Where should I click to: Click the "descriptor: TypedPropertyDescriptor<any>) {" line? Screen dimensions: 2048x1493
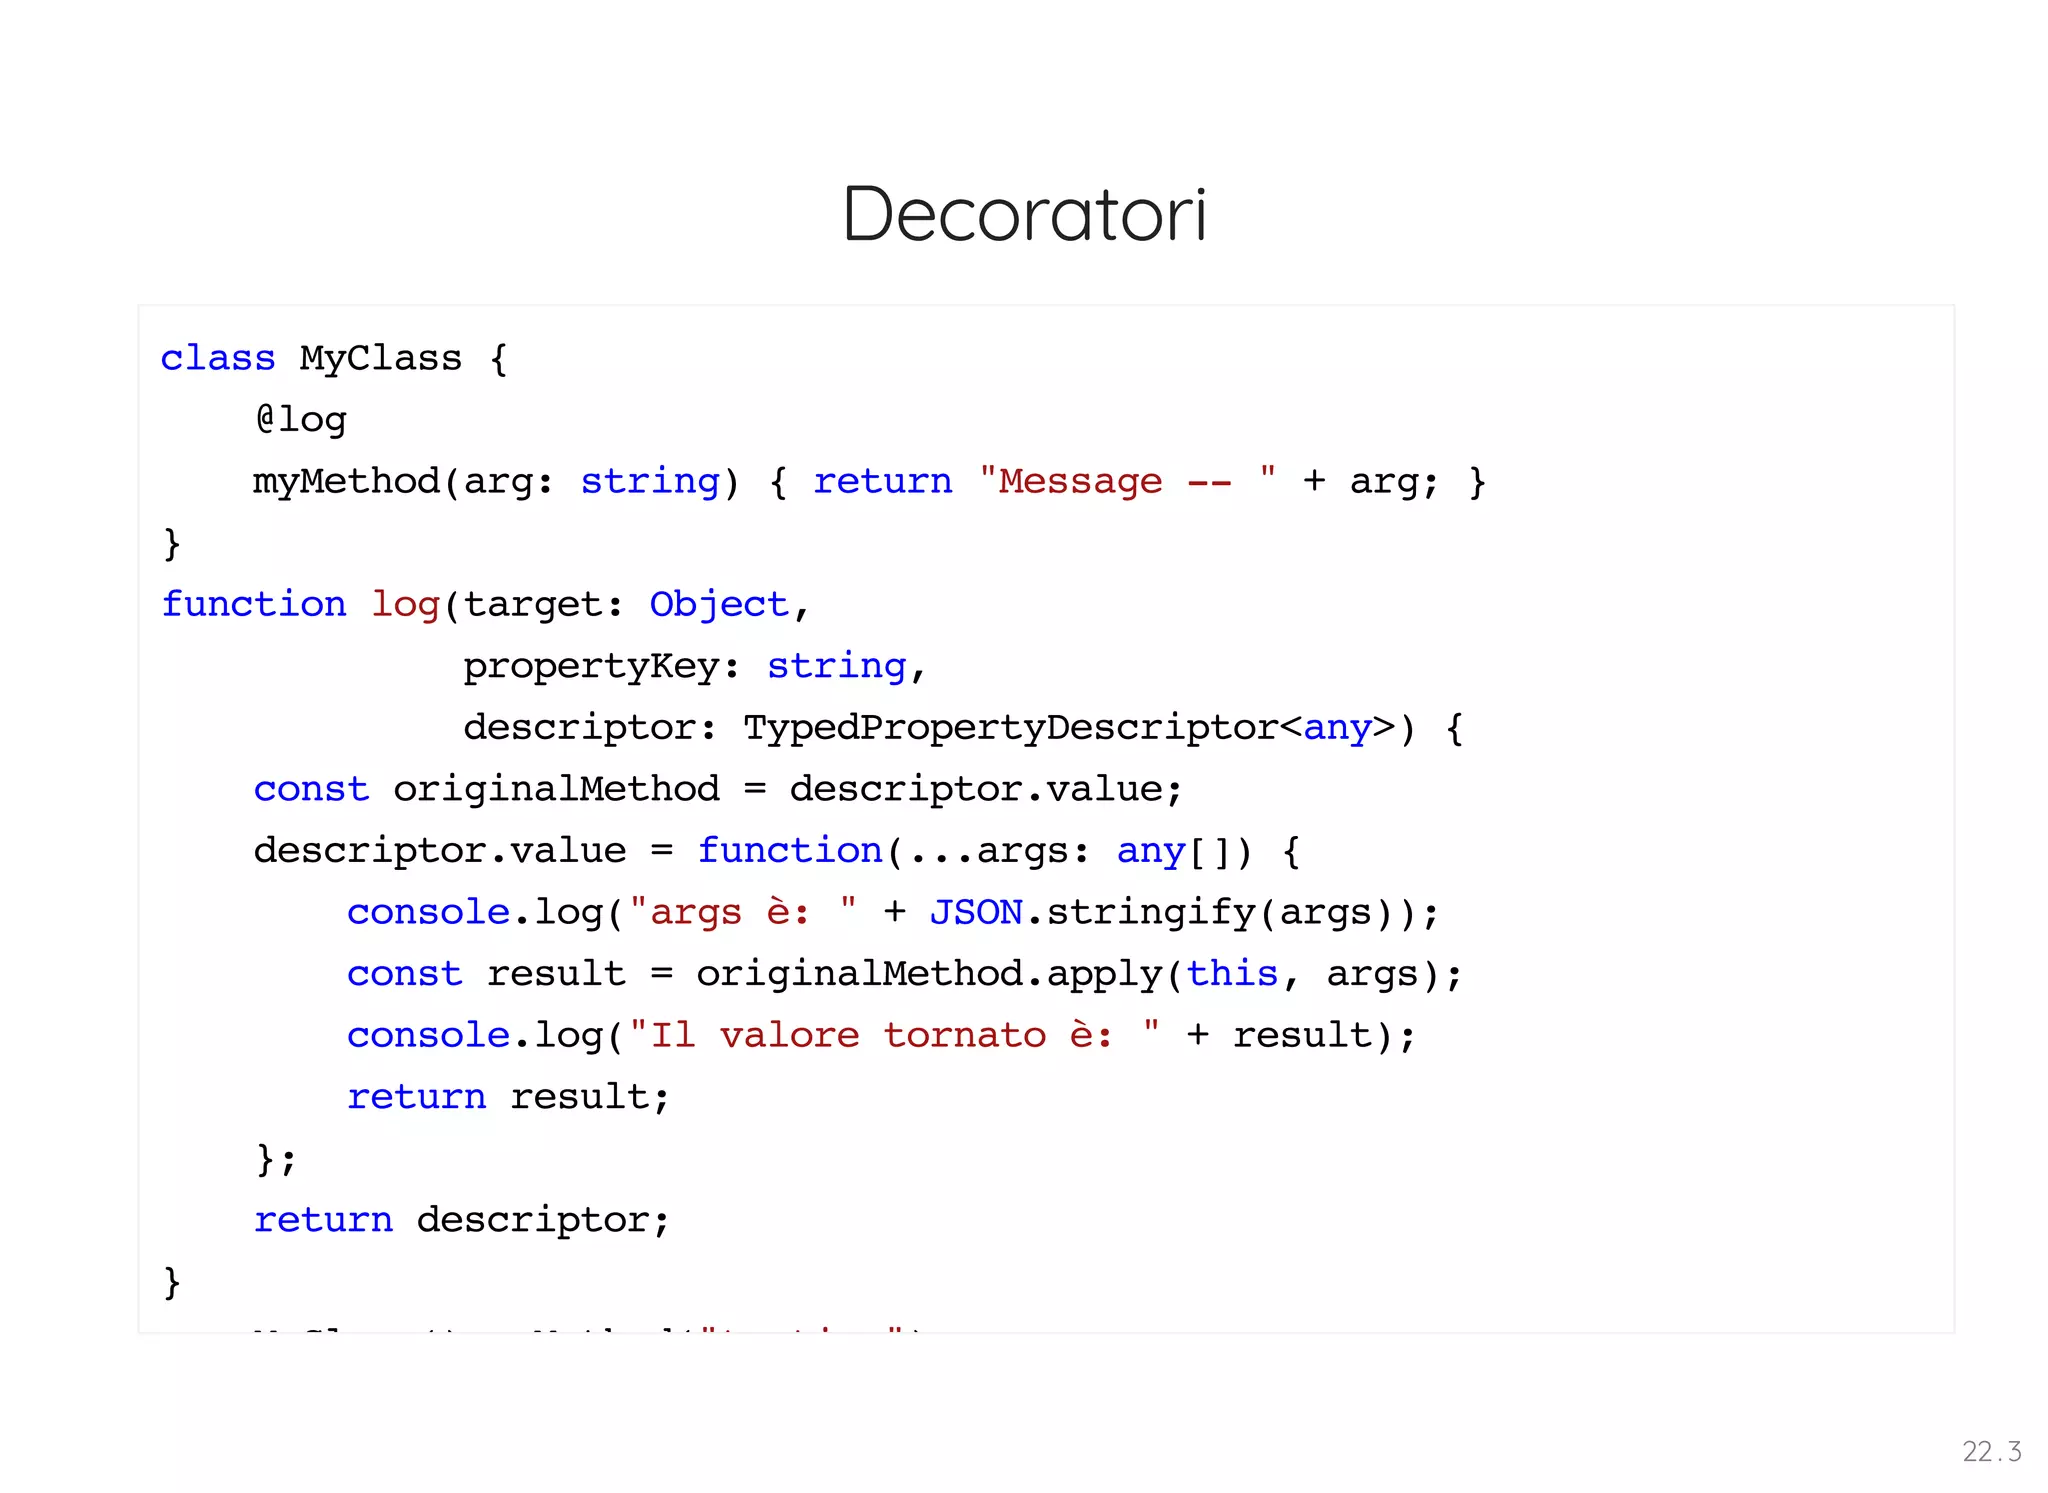pos(963,728)
